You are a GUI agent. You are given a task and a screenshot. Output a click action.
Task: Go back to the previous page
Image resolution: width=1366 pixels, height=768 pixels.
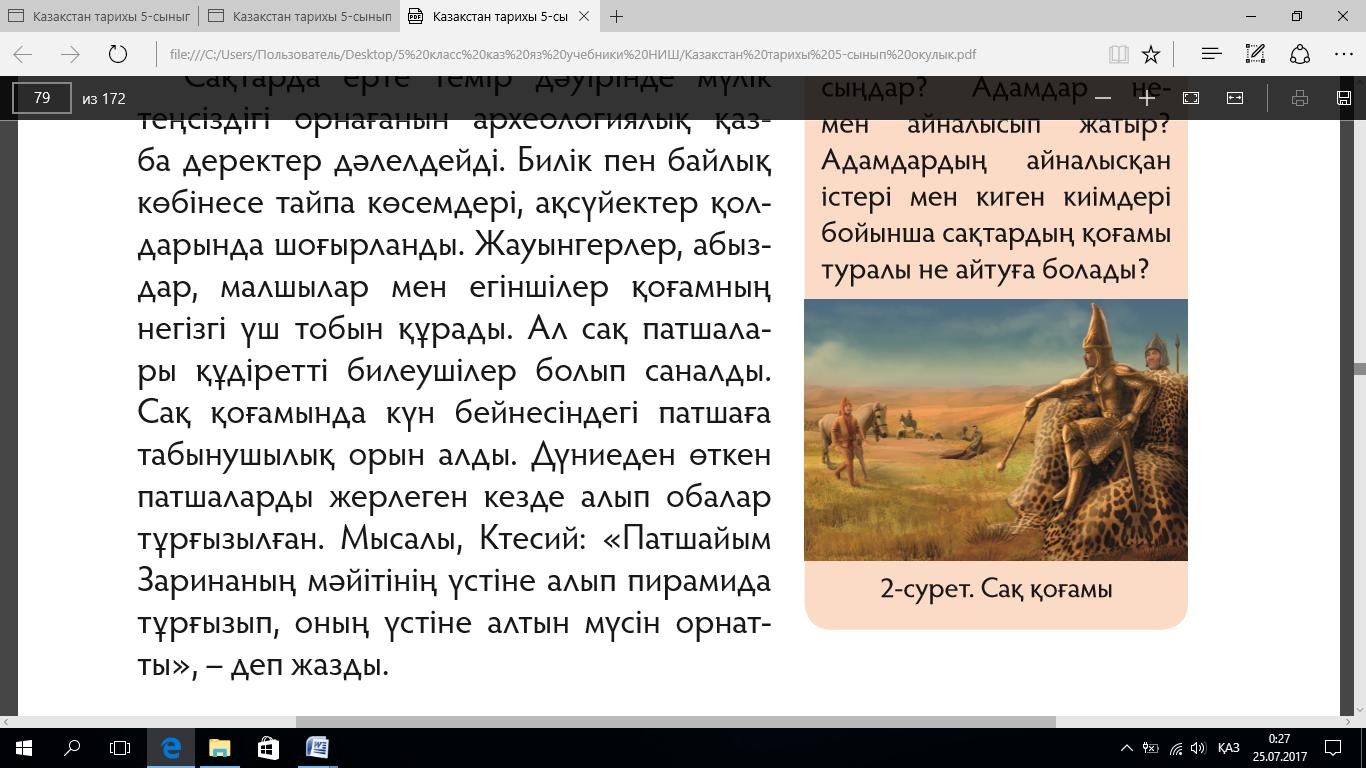point(23,54)
